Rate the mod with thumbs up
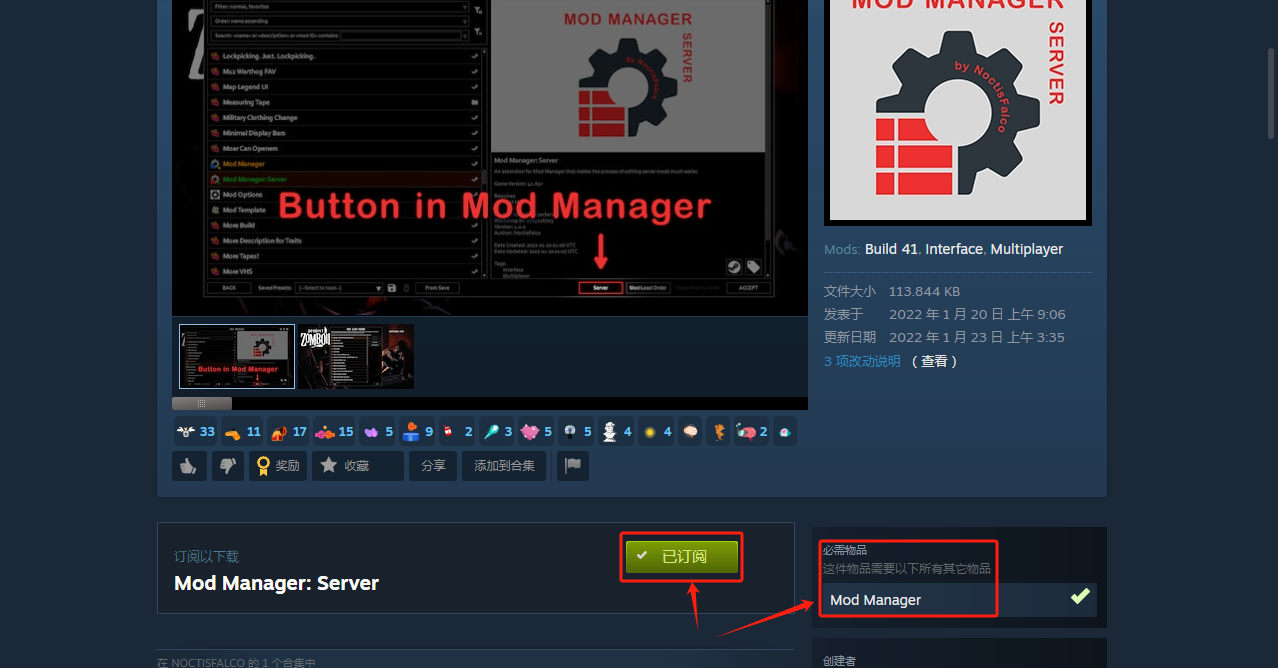 pyautogui.click(x=190, y=465)
